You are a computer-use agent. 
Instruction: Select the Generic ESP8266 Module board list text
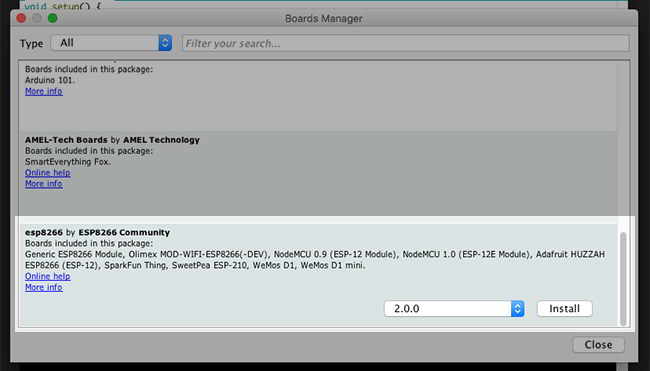[315, 259]
